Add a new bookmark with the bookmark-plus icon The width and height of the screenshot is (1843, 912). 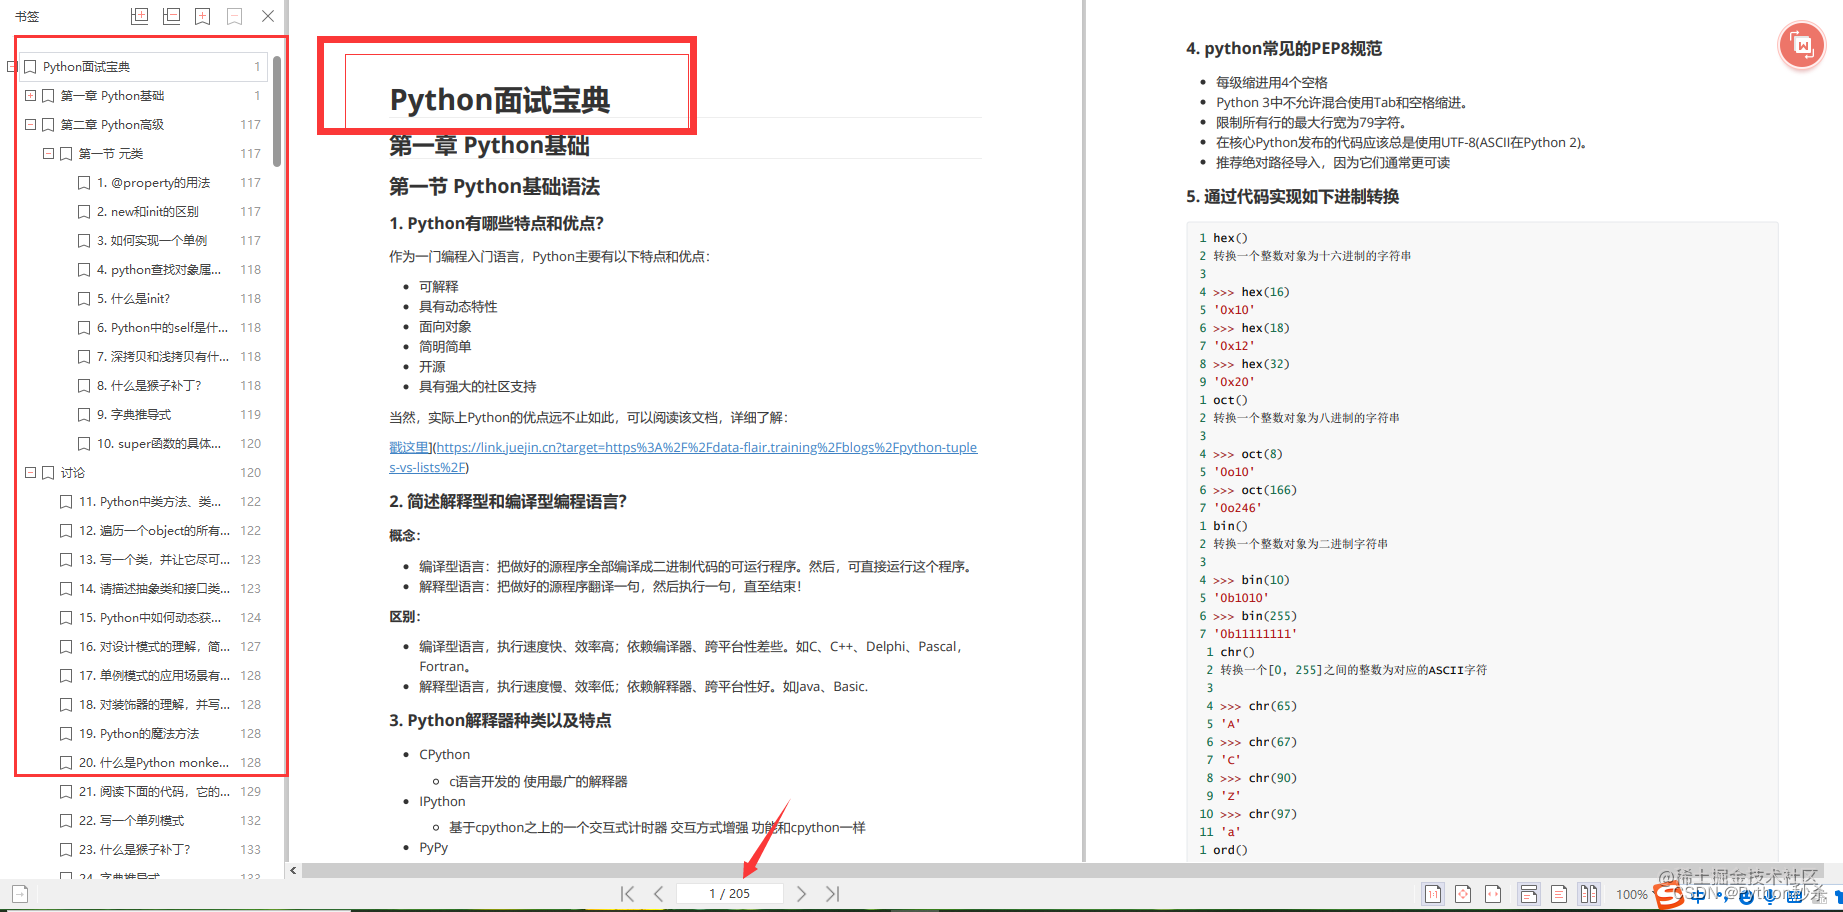203,15
